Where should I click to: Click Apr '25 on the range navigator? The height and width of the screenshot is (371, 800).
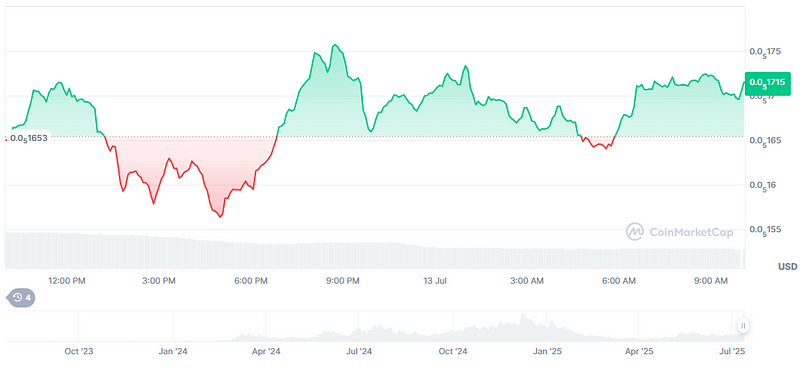[639, 352]
